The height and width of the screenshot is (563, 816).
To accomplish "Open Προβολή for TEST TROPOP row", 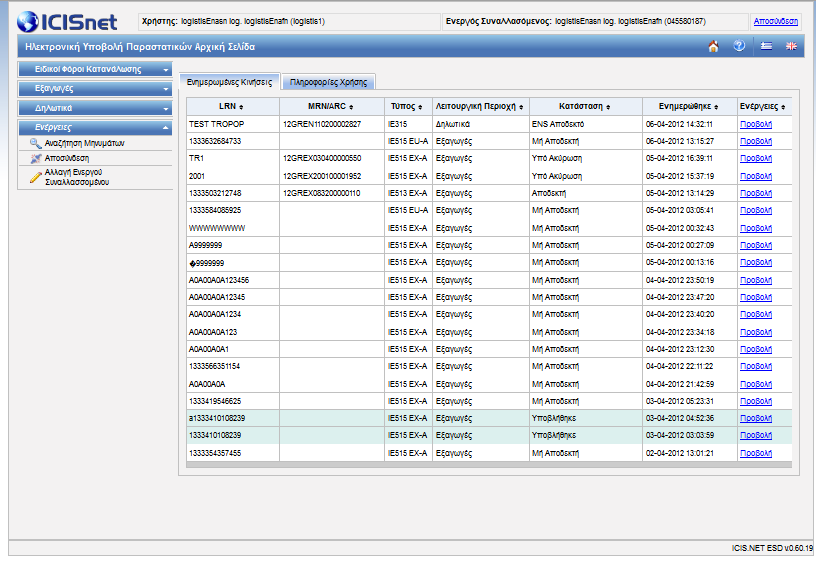I will coord(756,124).
